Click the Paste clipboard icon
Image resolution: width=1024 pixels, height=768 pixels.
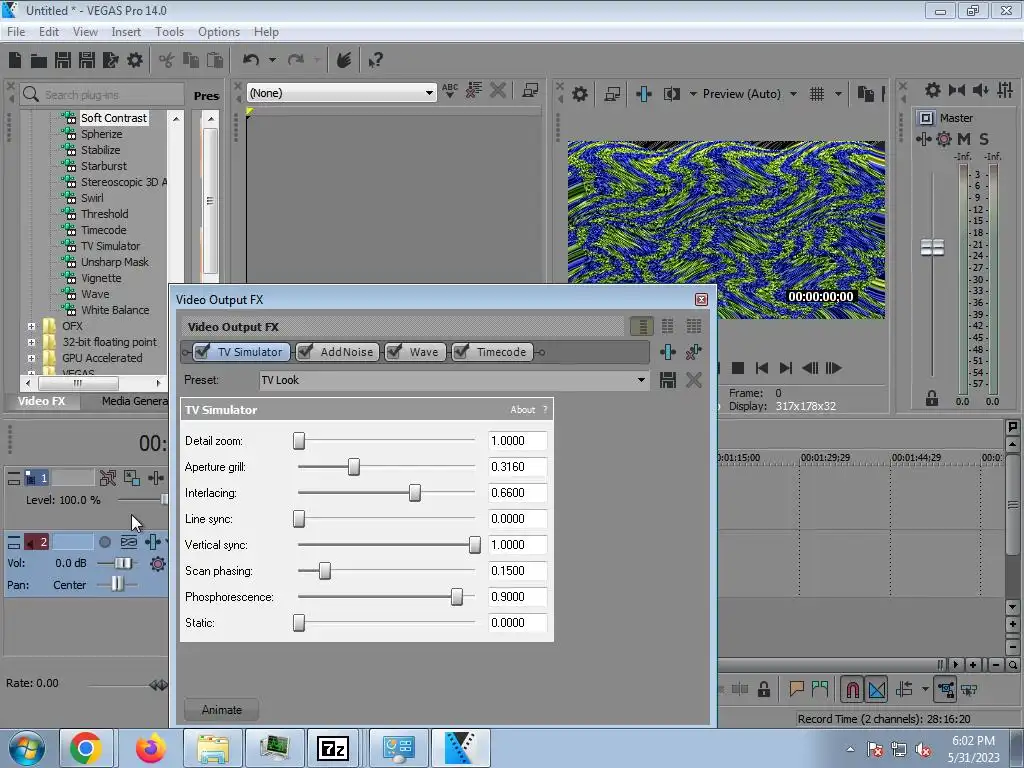[x=215, y=60]
